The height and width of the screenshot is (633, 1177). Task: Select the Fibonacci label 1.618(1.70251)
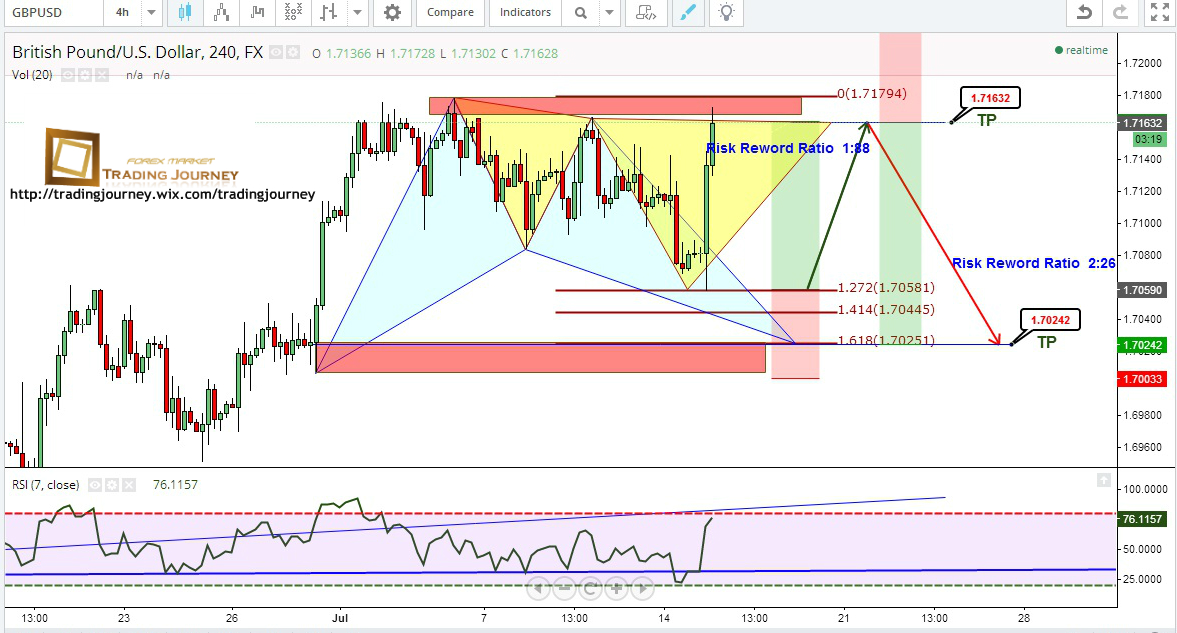tap(886, 340)
